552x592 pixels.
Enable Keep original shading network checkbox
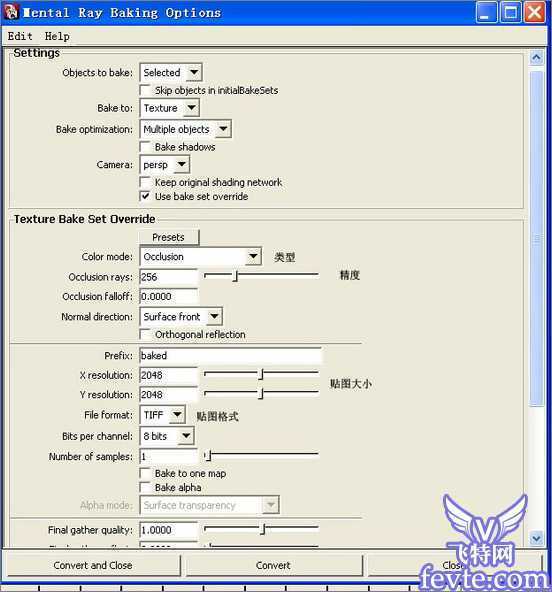tap(145, 182)
